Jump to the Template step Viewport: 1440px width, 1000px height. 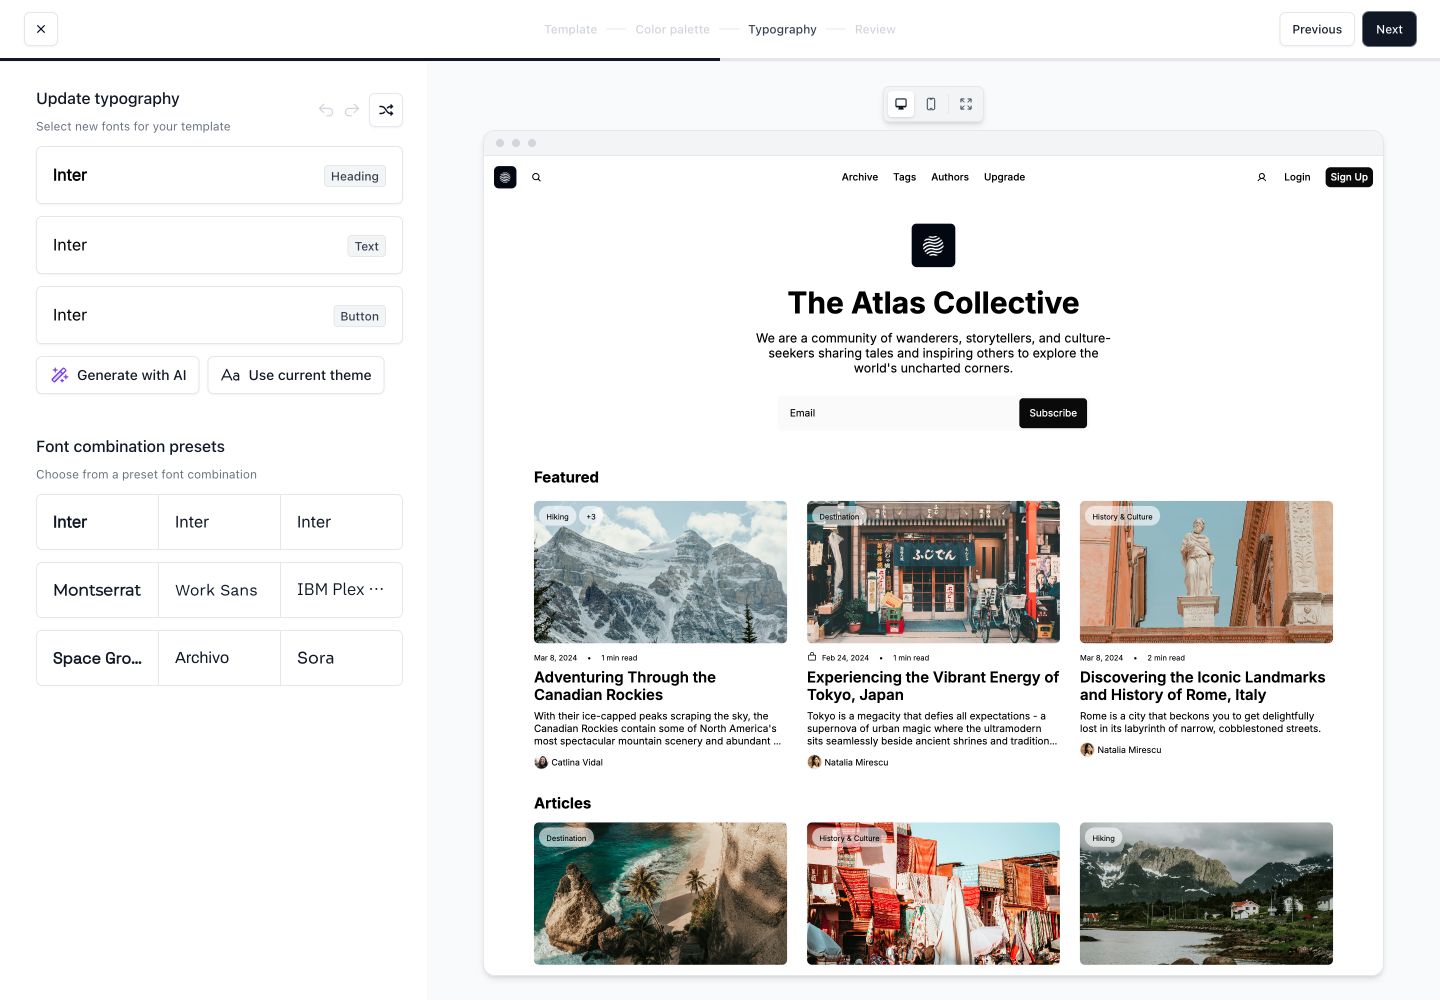click(x=570, y=29)
